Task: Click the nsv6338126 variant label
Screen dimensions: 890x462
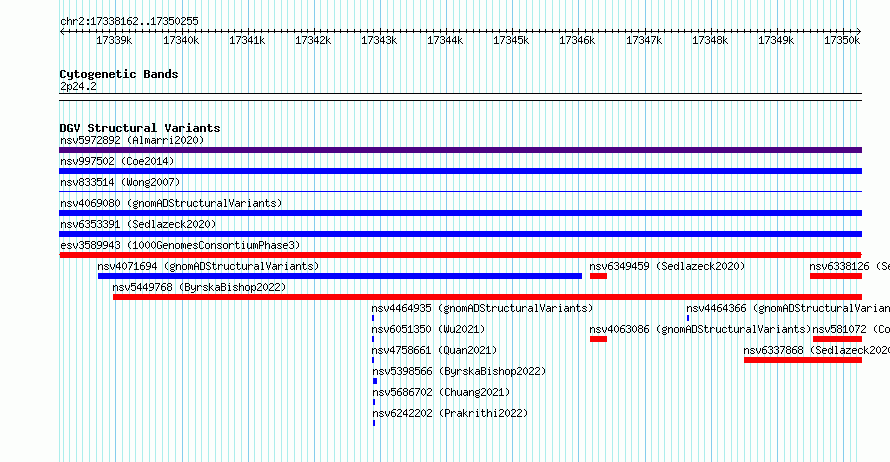Action: pos(849,266)
